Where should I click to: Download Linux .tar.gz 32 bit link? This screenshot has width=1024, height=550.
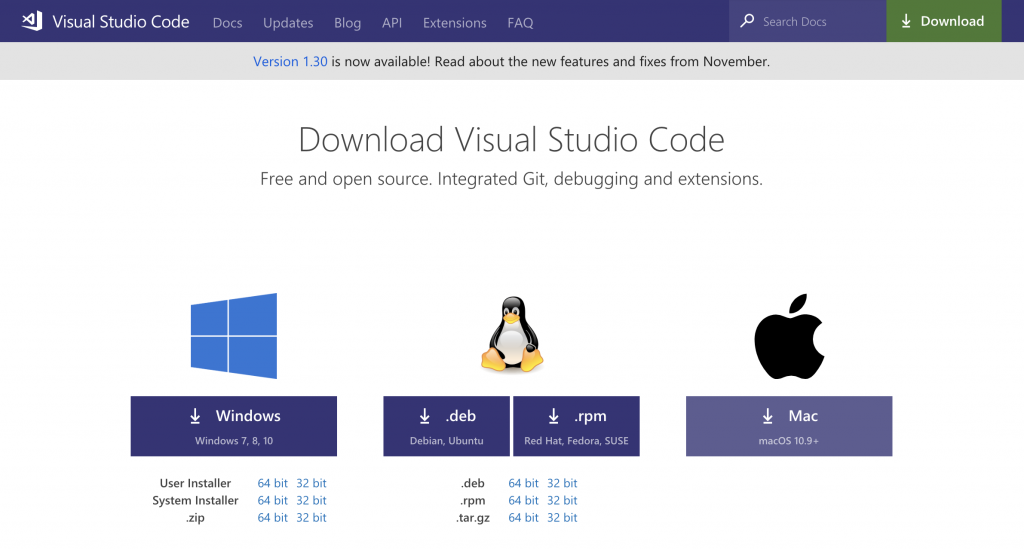point(562,517)
